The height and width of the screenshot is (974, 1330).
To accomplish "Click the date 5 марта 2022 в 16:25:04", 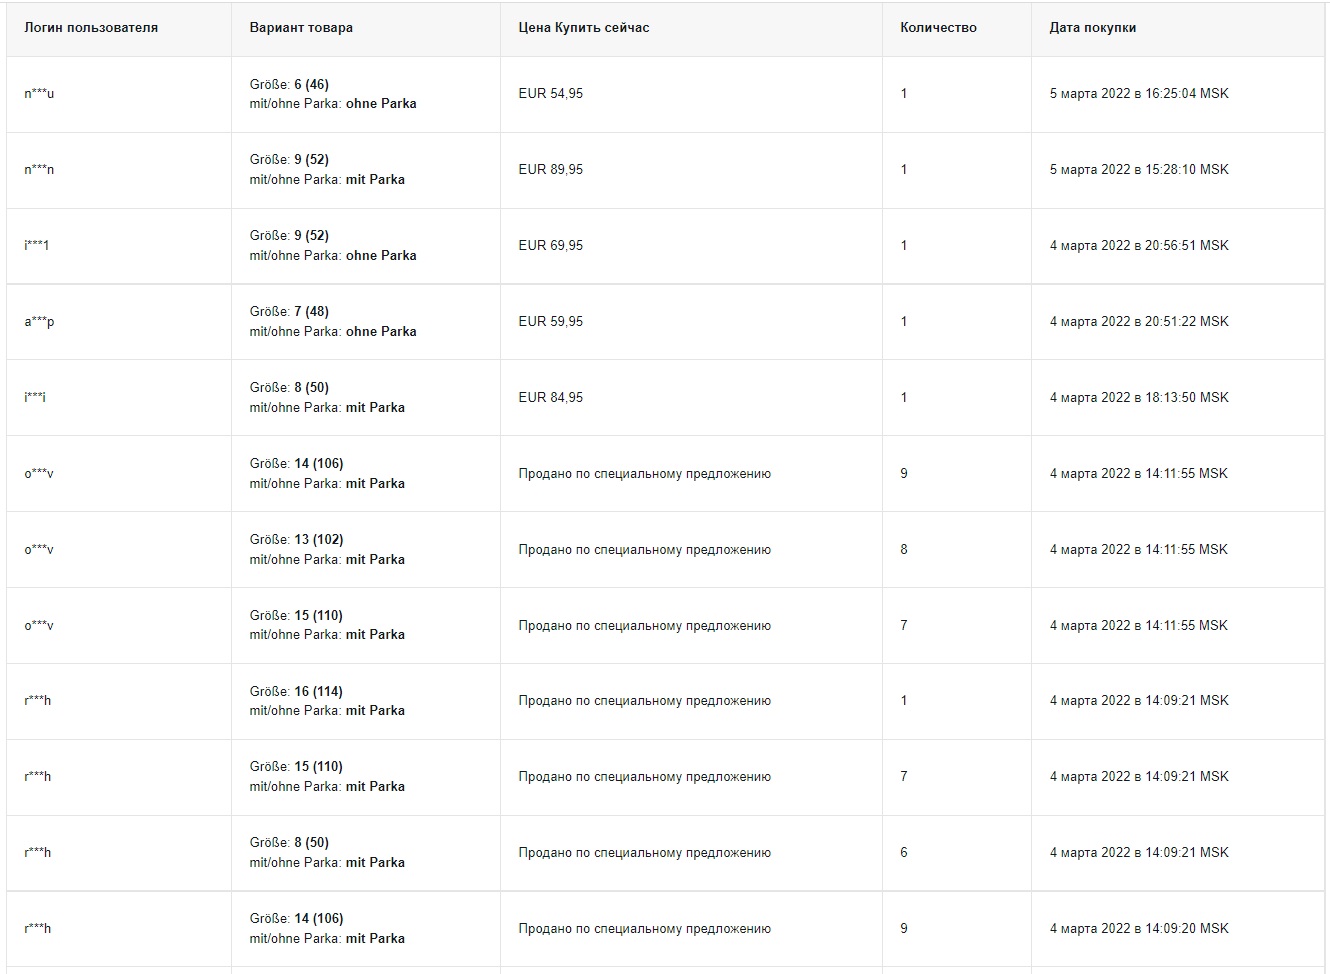I will click(x=1139, y=94).
